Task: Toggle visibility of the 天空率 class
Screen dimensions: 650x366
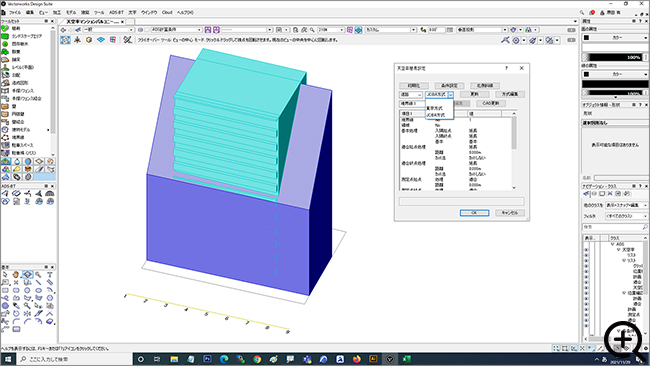Action: point(586,250)
